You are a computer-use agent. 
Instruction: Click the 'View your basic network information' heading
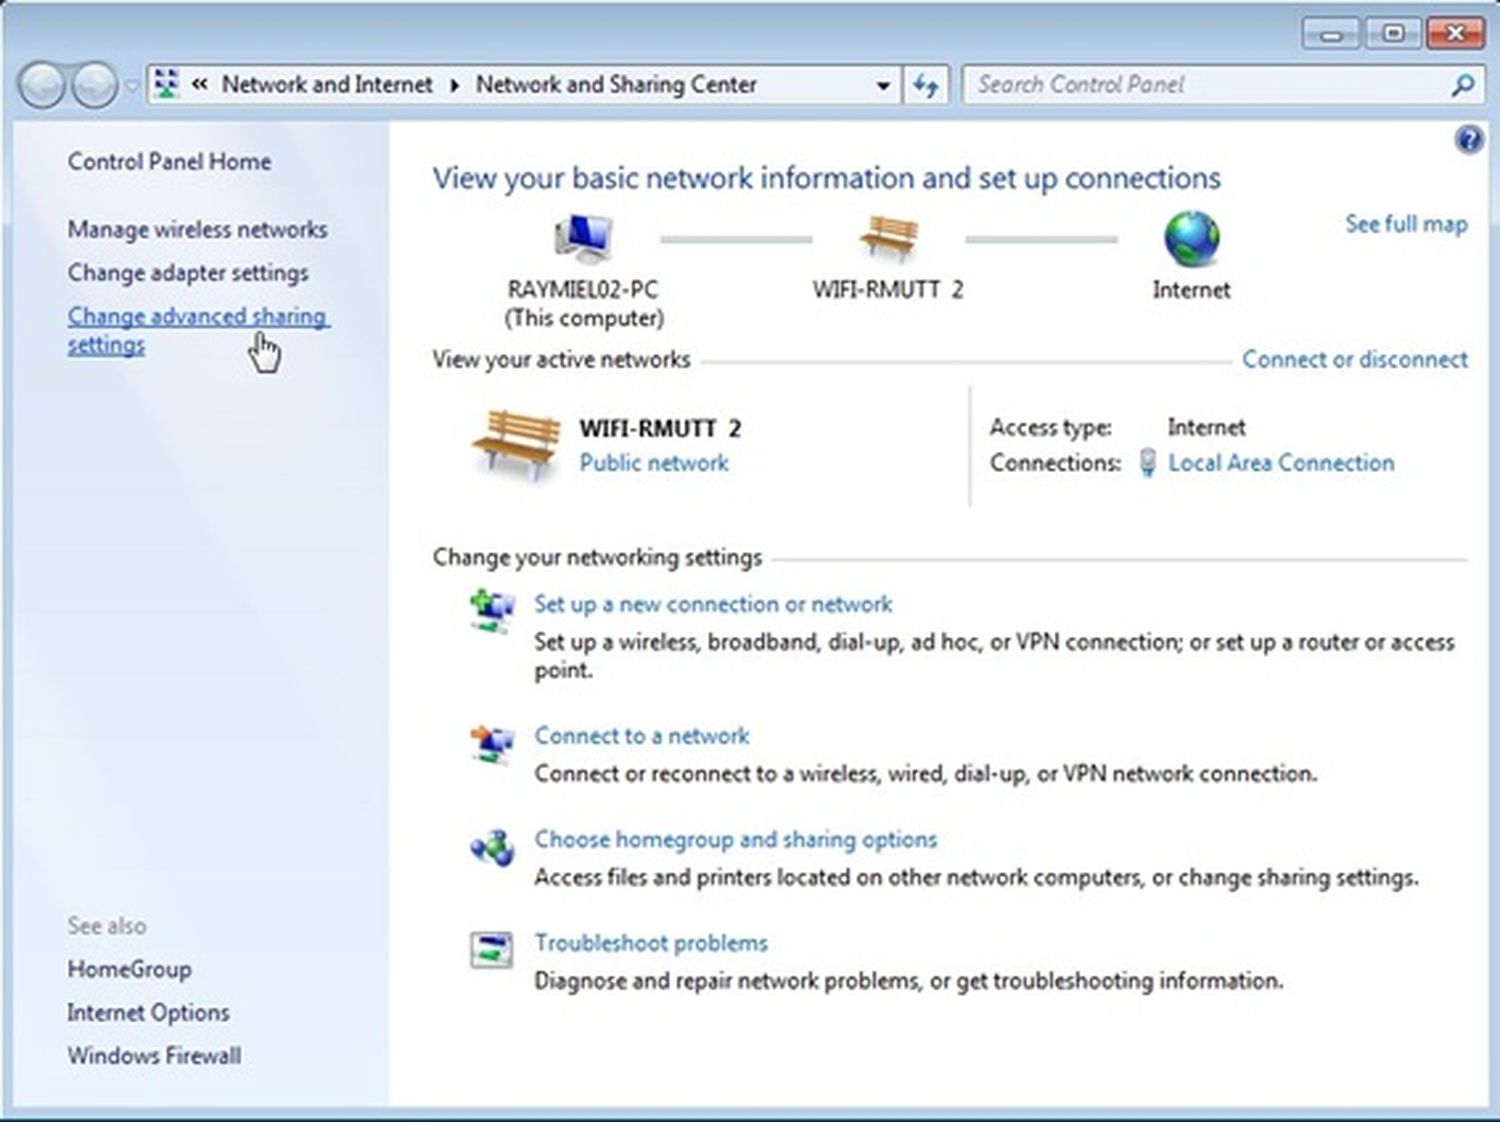827,178
